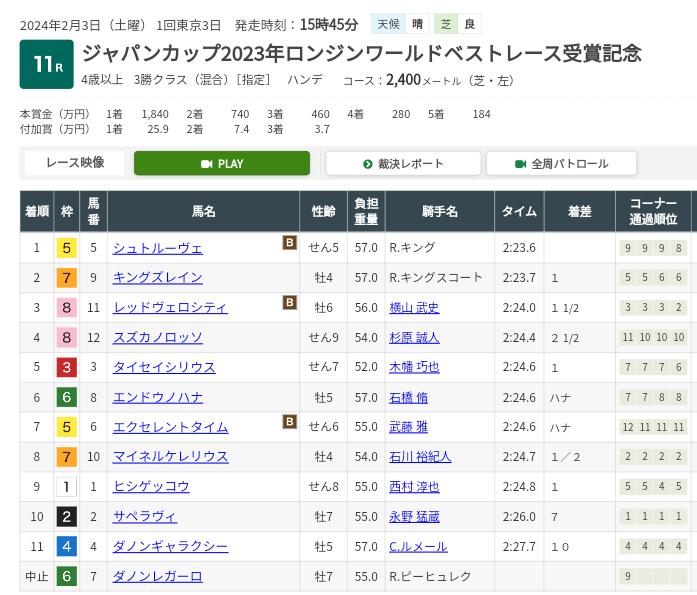Click the B blinker icon beside レッドヴェロシティ
Image resolution: width=697 pixels, height=595 pixels.
tap(289, 303)
